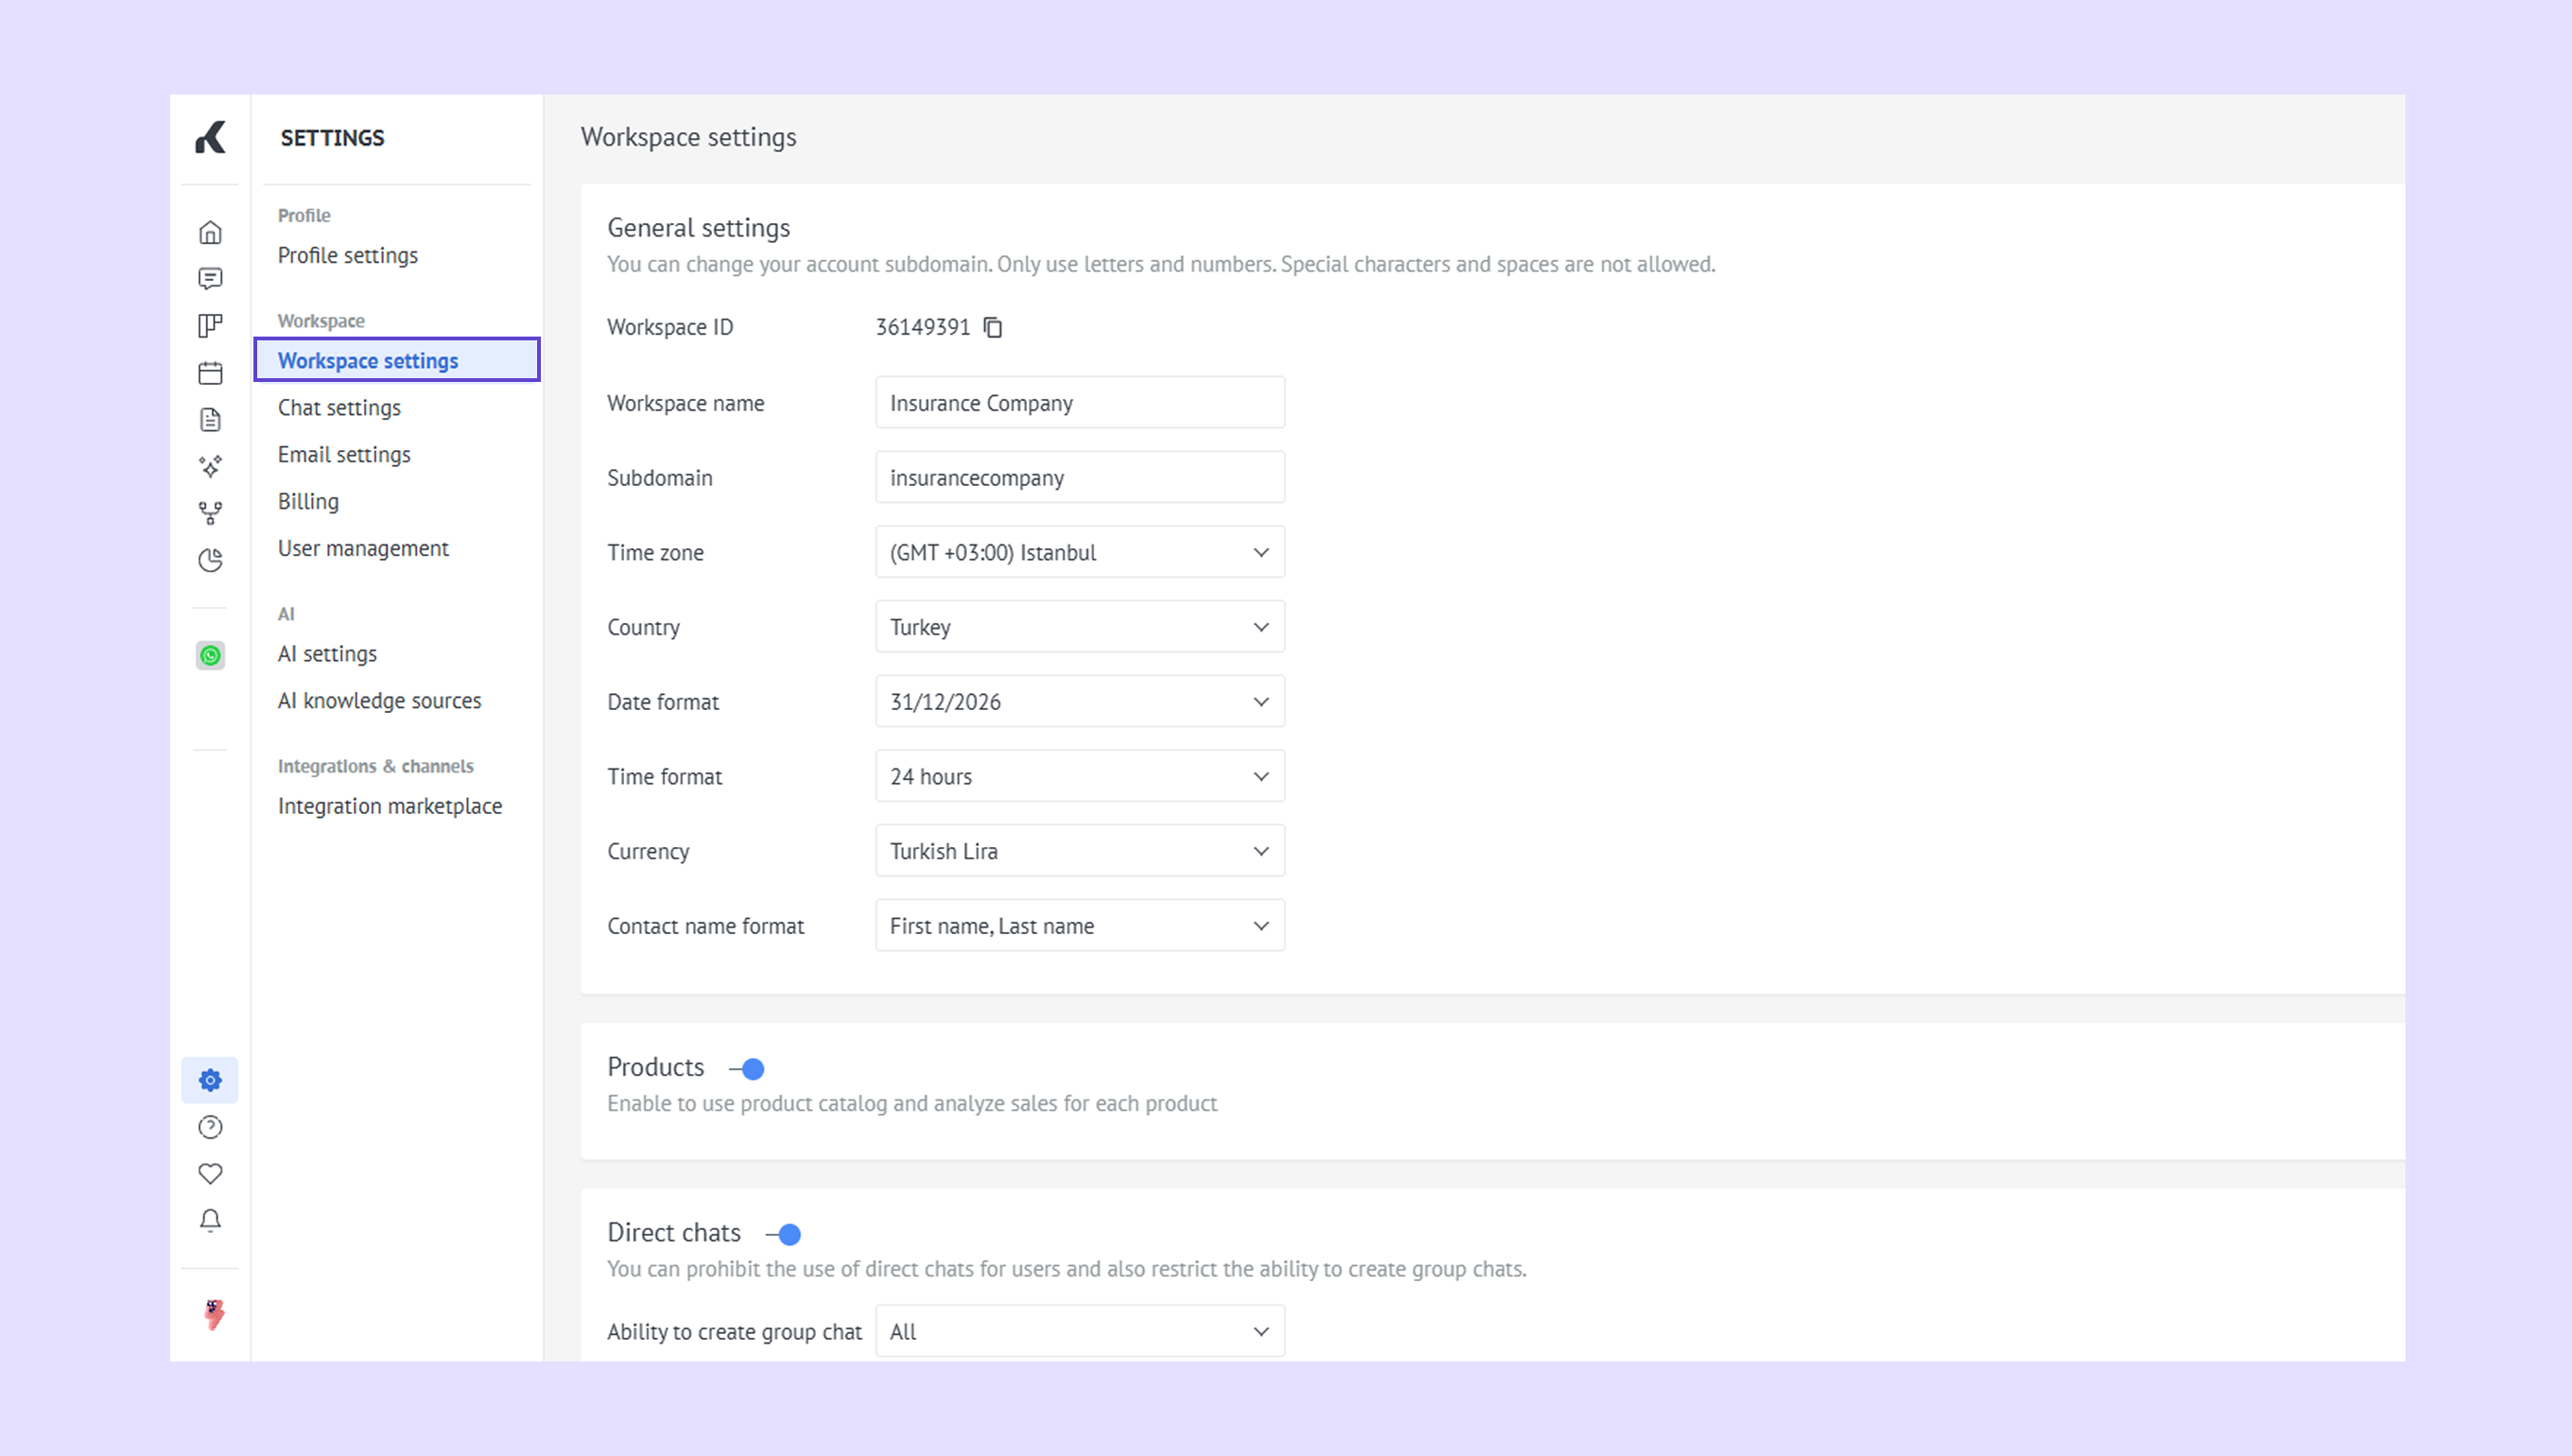Image resolution: width=2572 pixels, height=1456 pixels.
Task: Open User management settings
Action: click(363, 548)
